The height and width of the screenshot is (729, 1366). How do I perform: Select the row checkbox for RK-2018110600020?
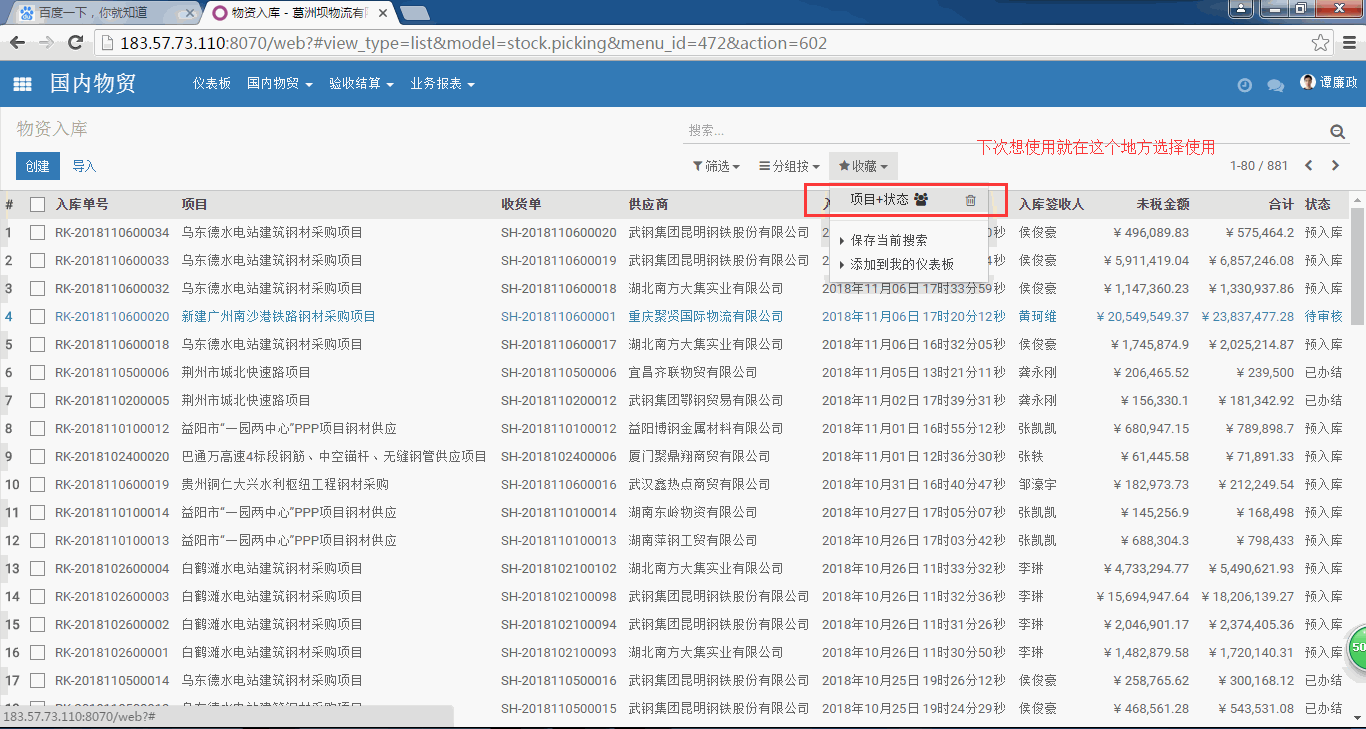point(38,316)
